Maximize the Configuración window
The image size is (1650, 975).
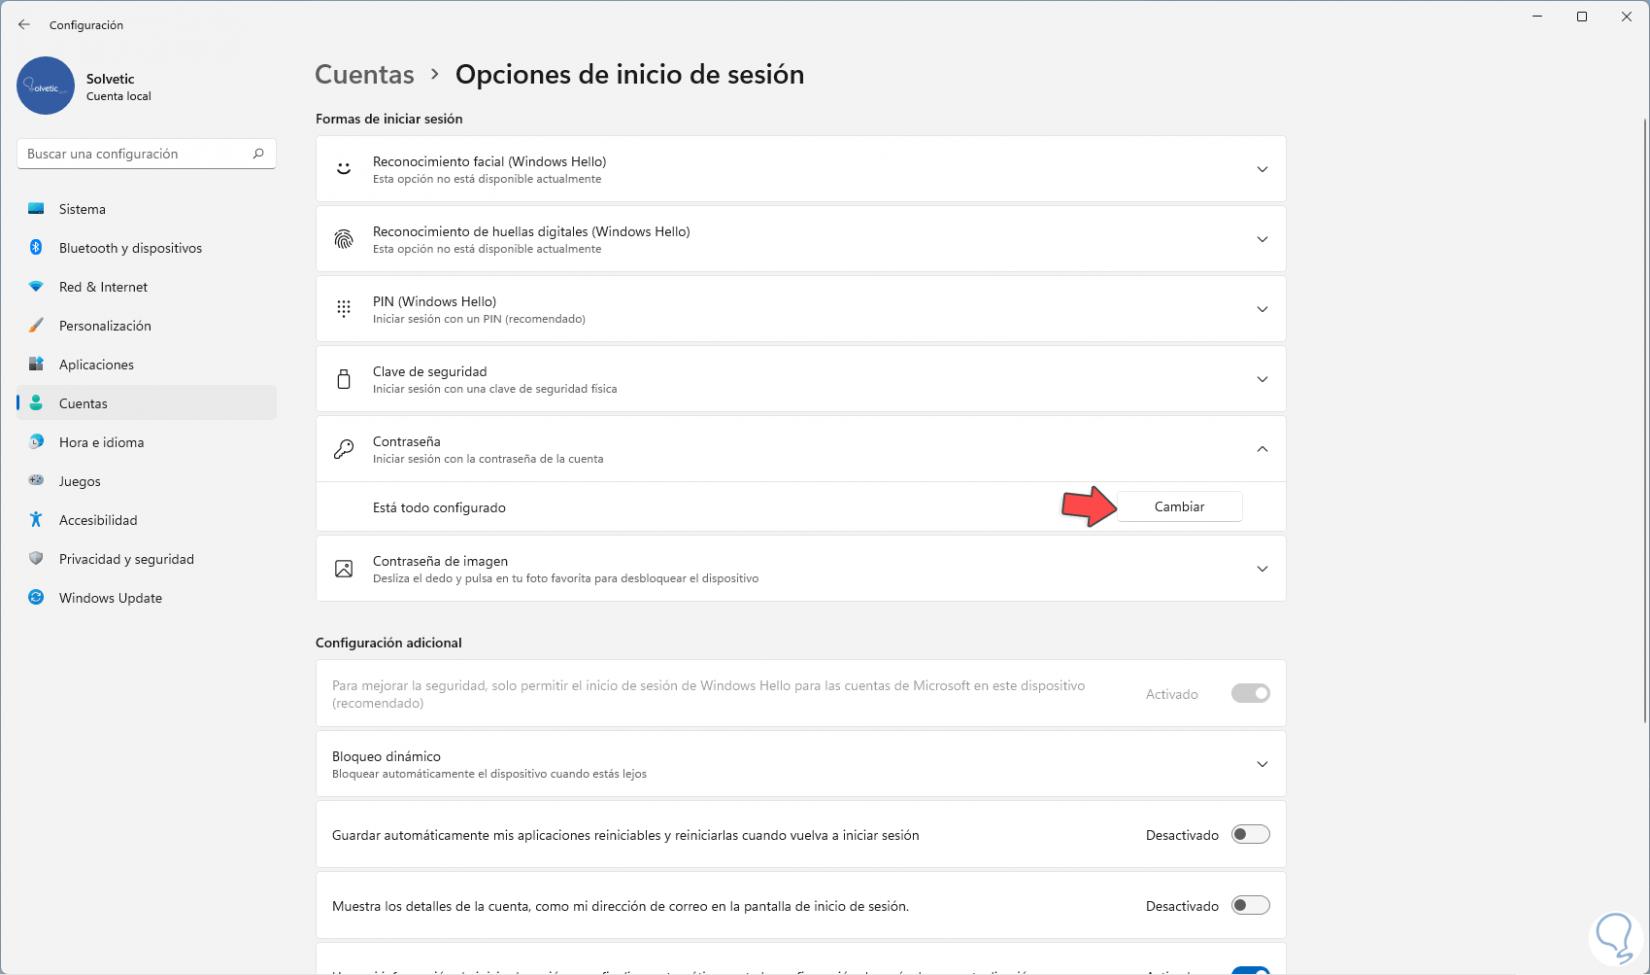(1582, 17)
